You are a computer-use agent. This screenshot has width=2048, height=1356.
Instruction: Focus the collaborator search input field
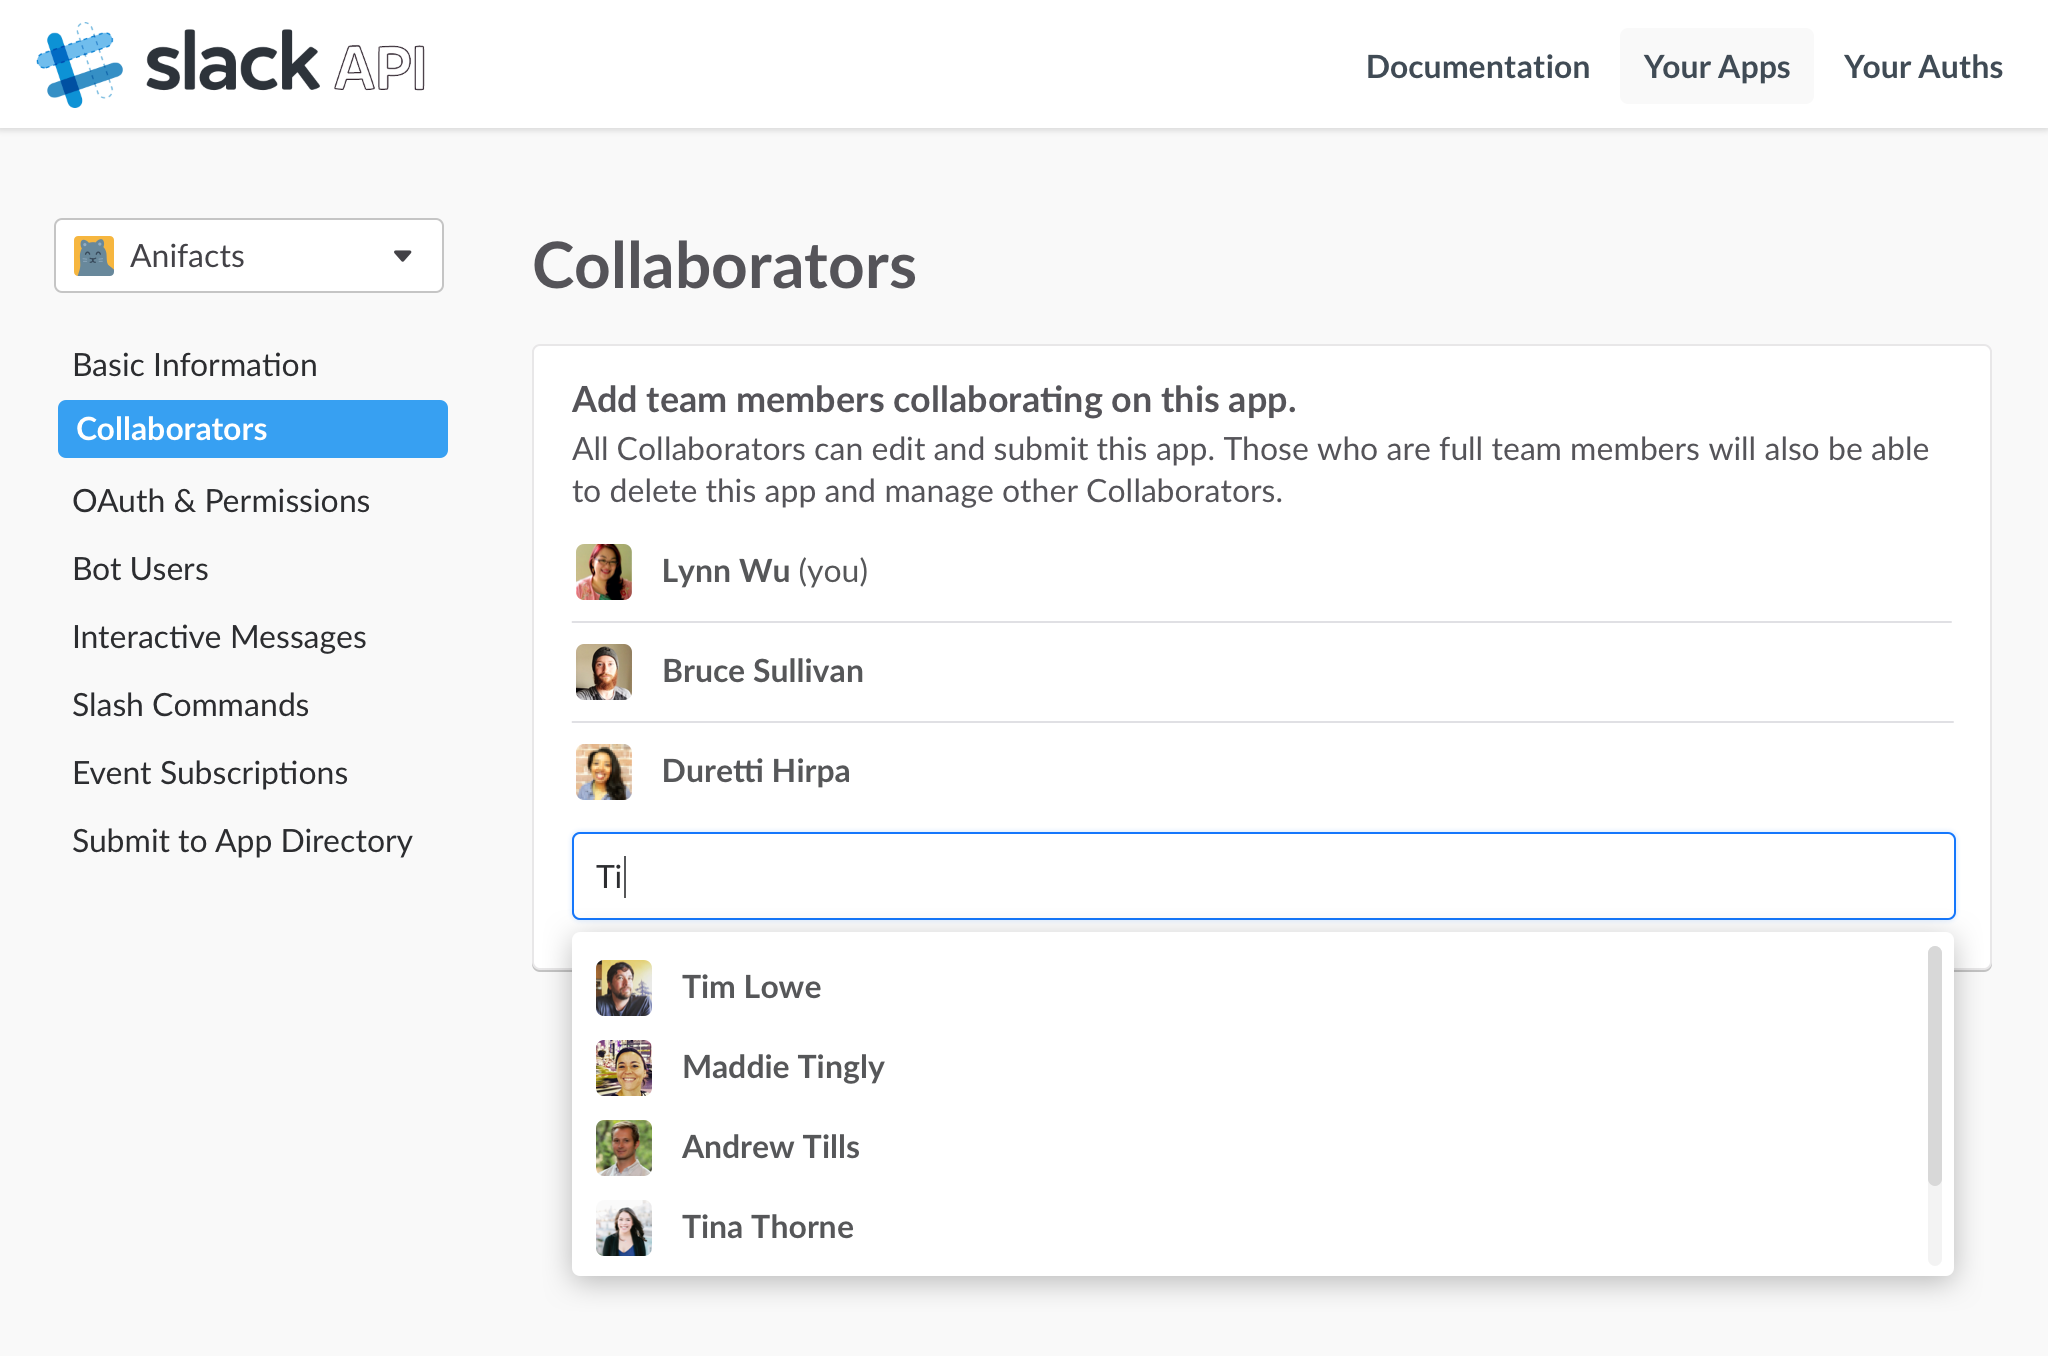(1262, 876)
